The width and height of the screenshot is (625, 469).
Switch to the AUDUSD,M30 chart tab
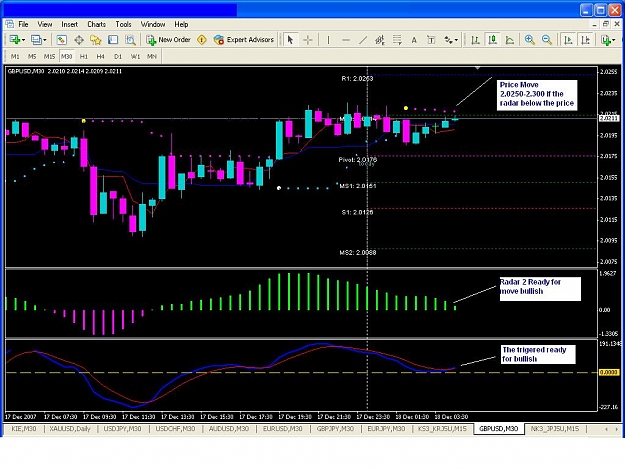(x=229, y=429)
